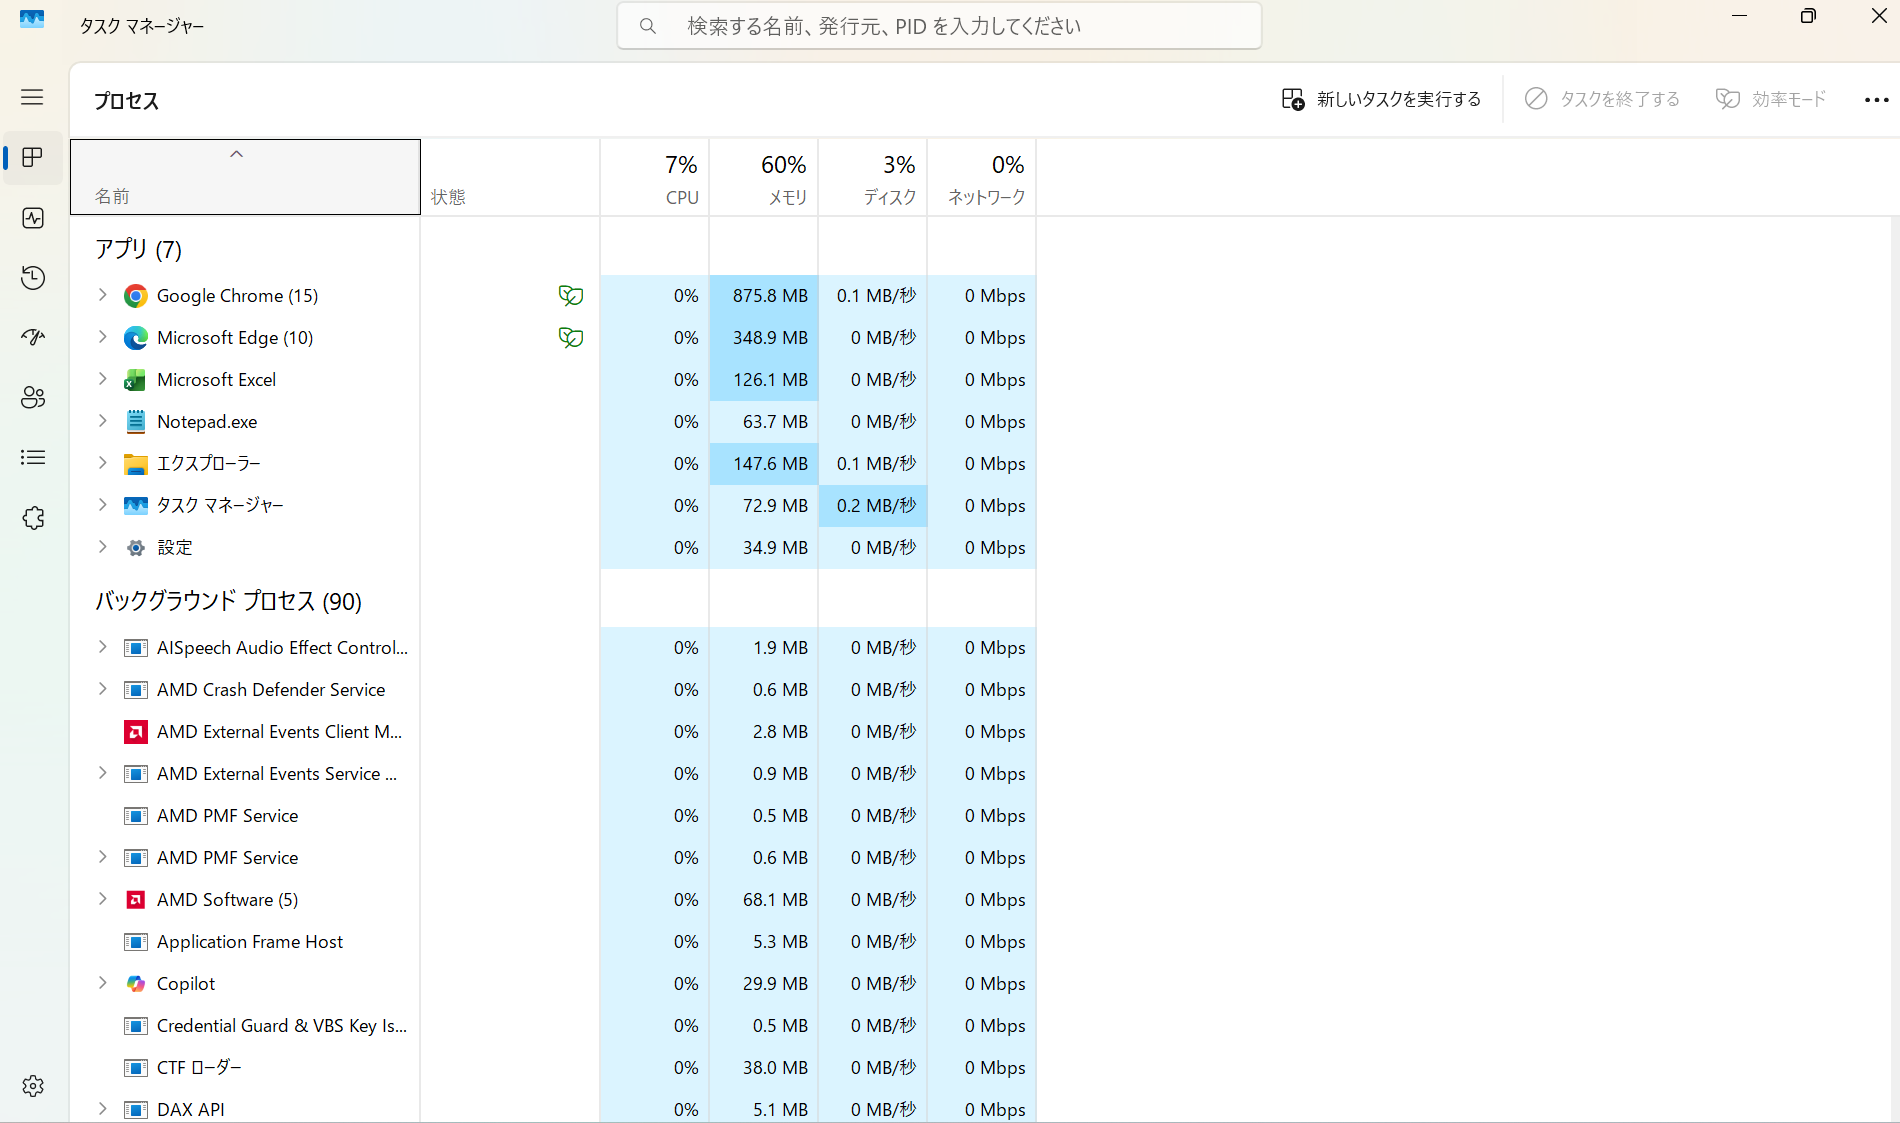
Task: Open the Services page in sidebar
Action: click(x=33, y=518)
